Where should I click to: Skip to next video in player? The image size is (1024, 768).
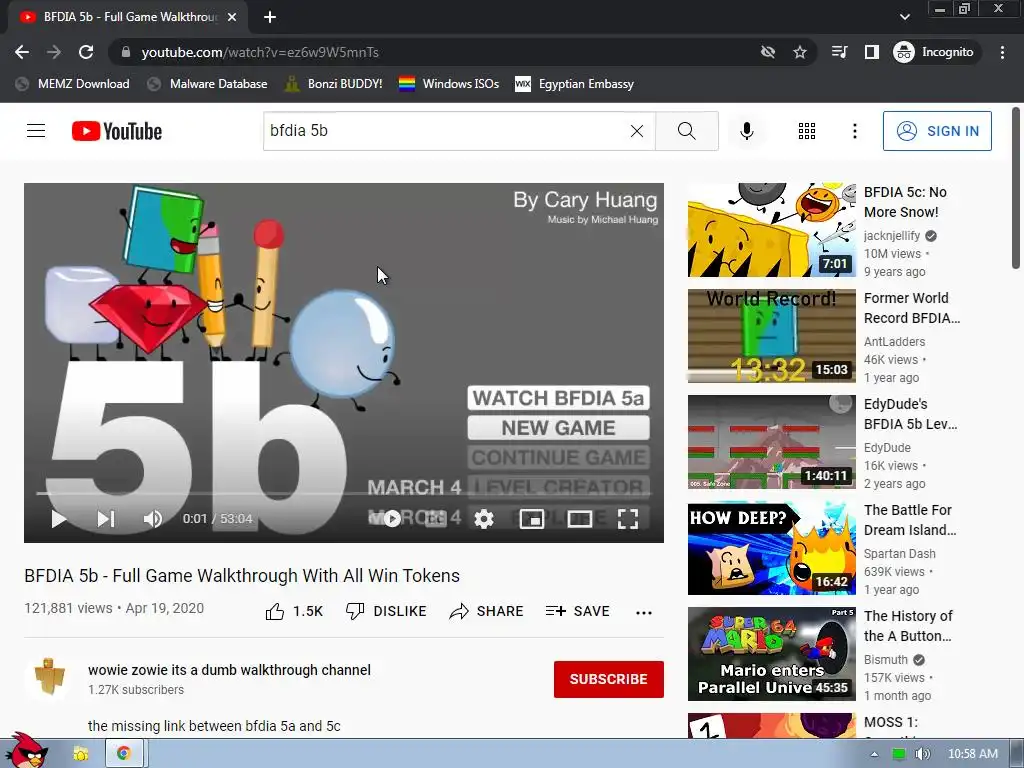coord(106,519)
